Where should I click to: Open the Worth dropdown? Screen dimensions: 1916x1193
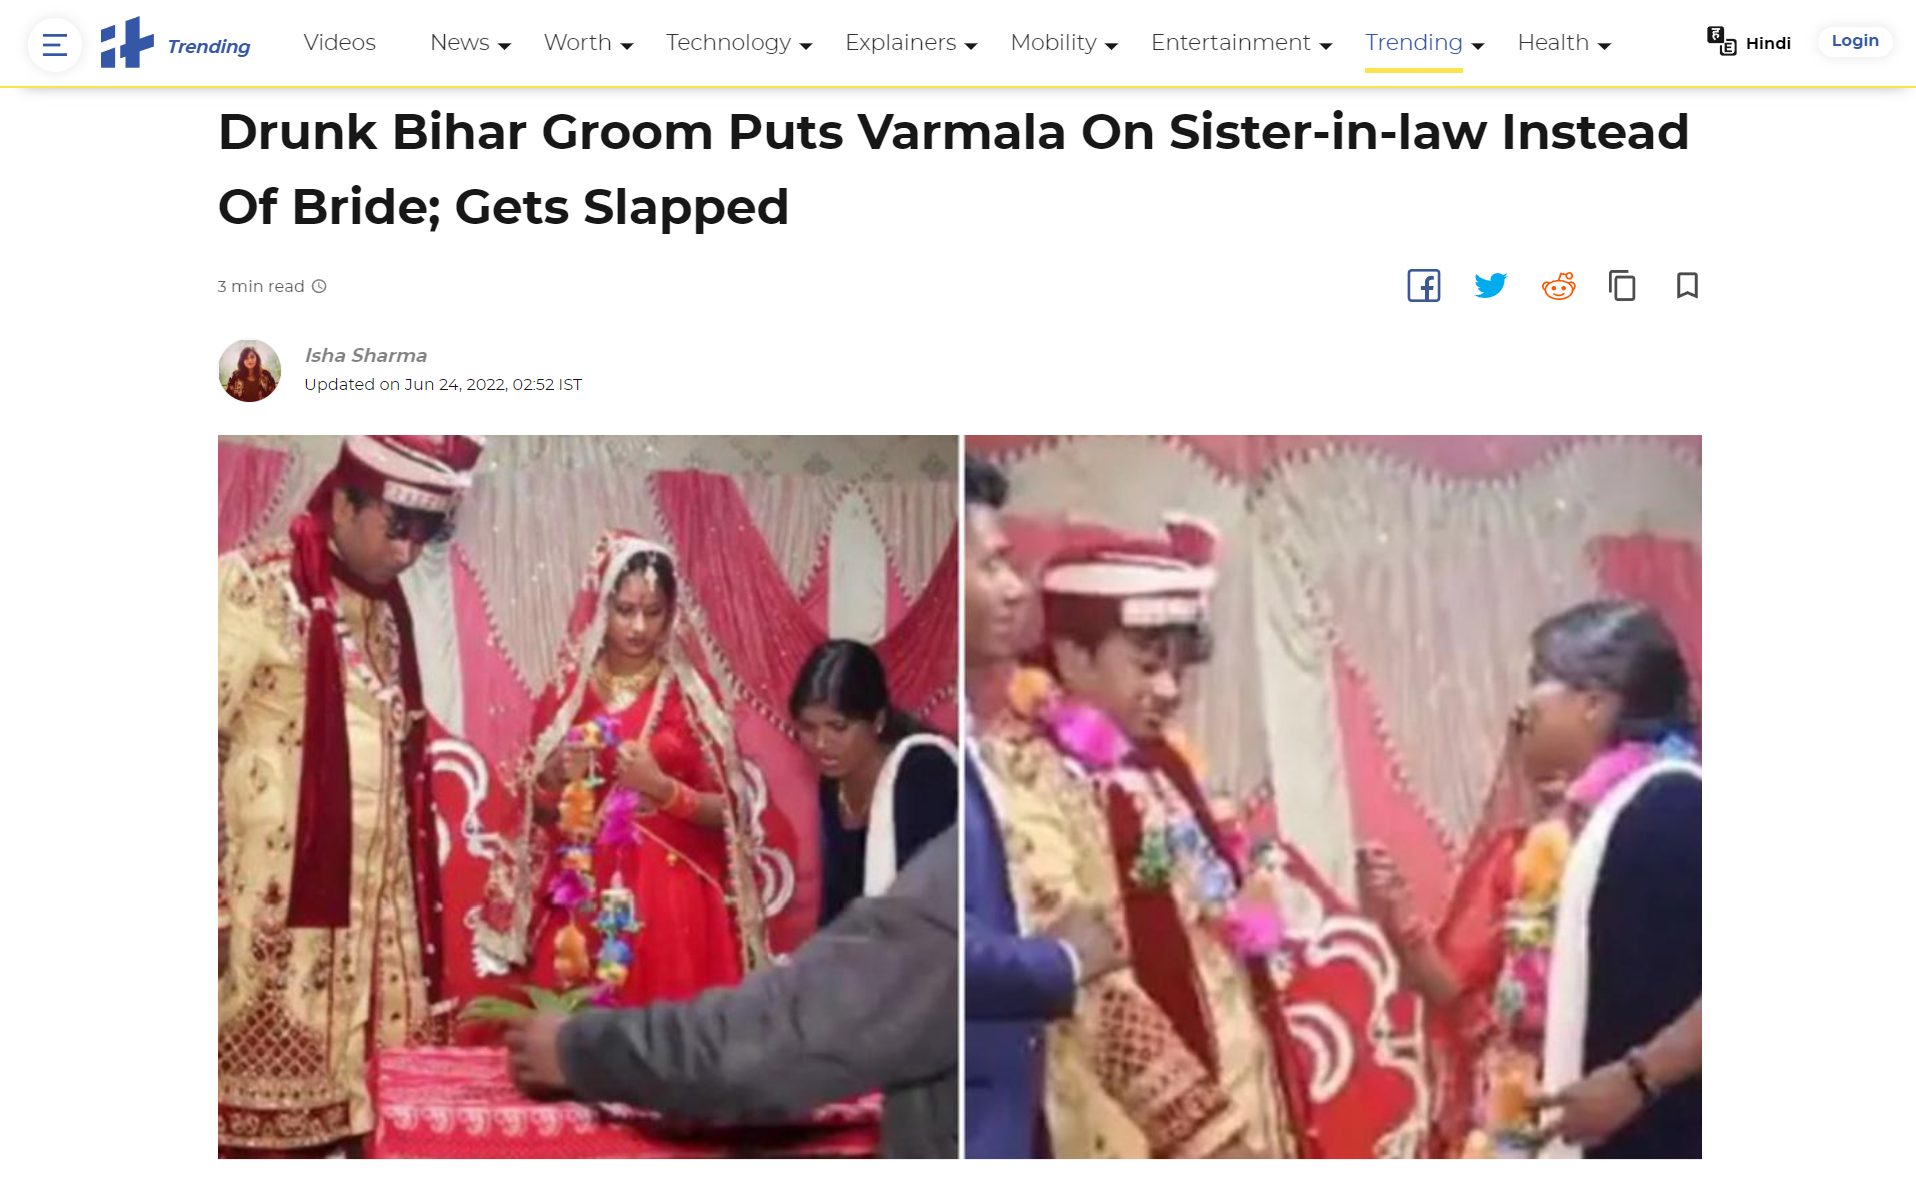(588, 43)
